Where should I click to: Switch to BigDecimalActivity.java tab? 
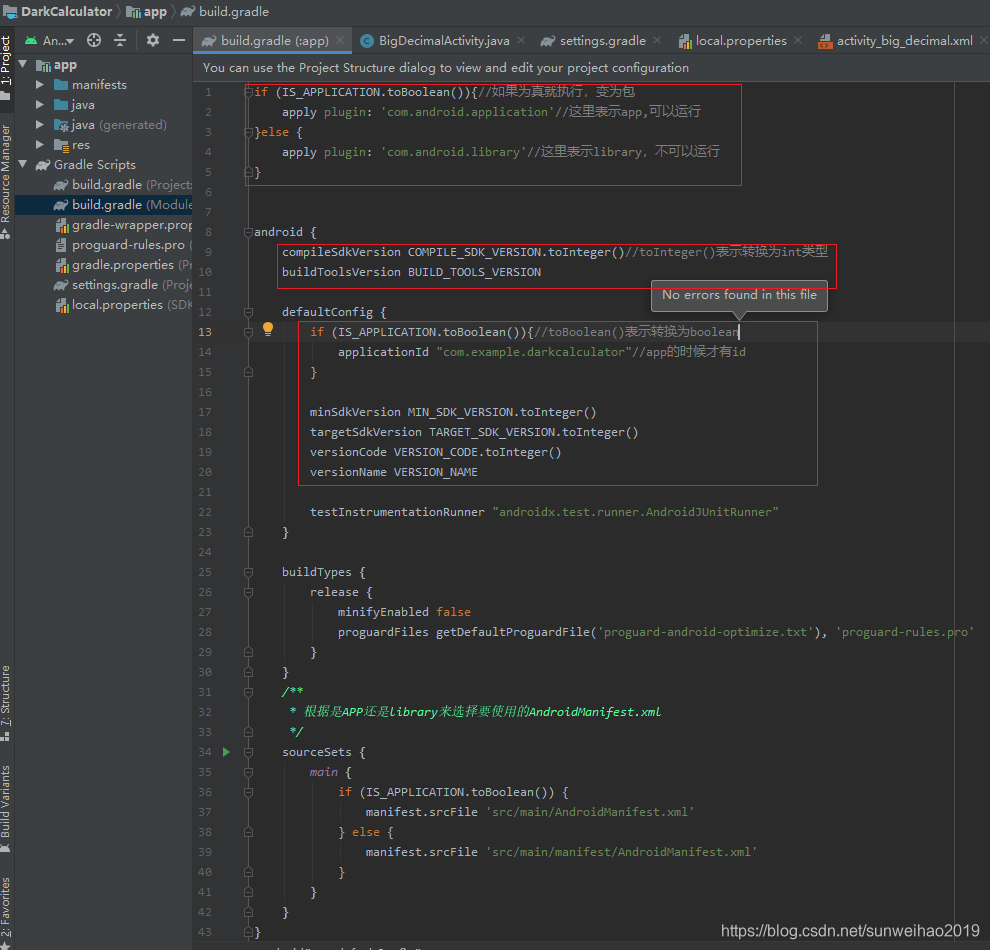pyautogui.click(x=443, y=40)
